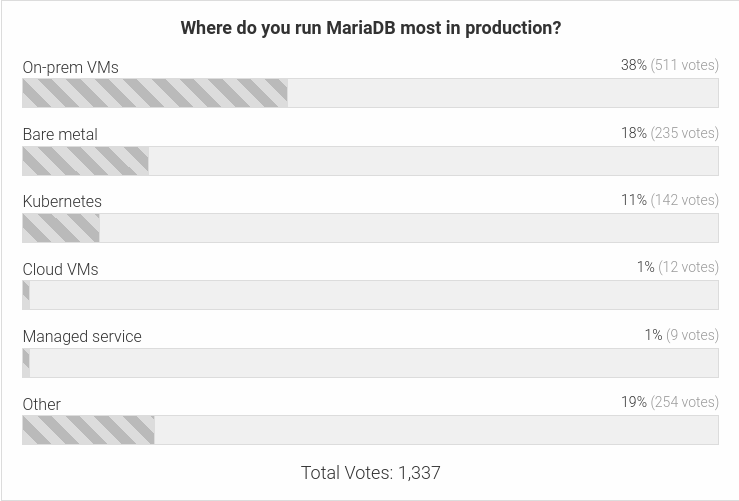Click the Total Votes: 1,337 text
The width and height of the screenshot is (739, 501).
[x=370, y=472]
